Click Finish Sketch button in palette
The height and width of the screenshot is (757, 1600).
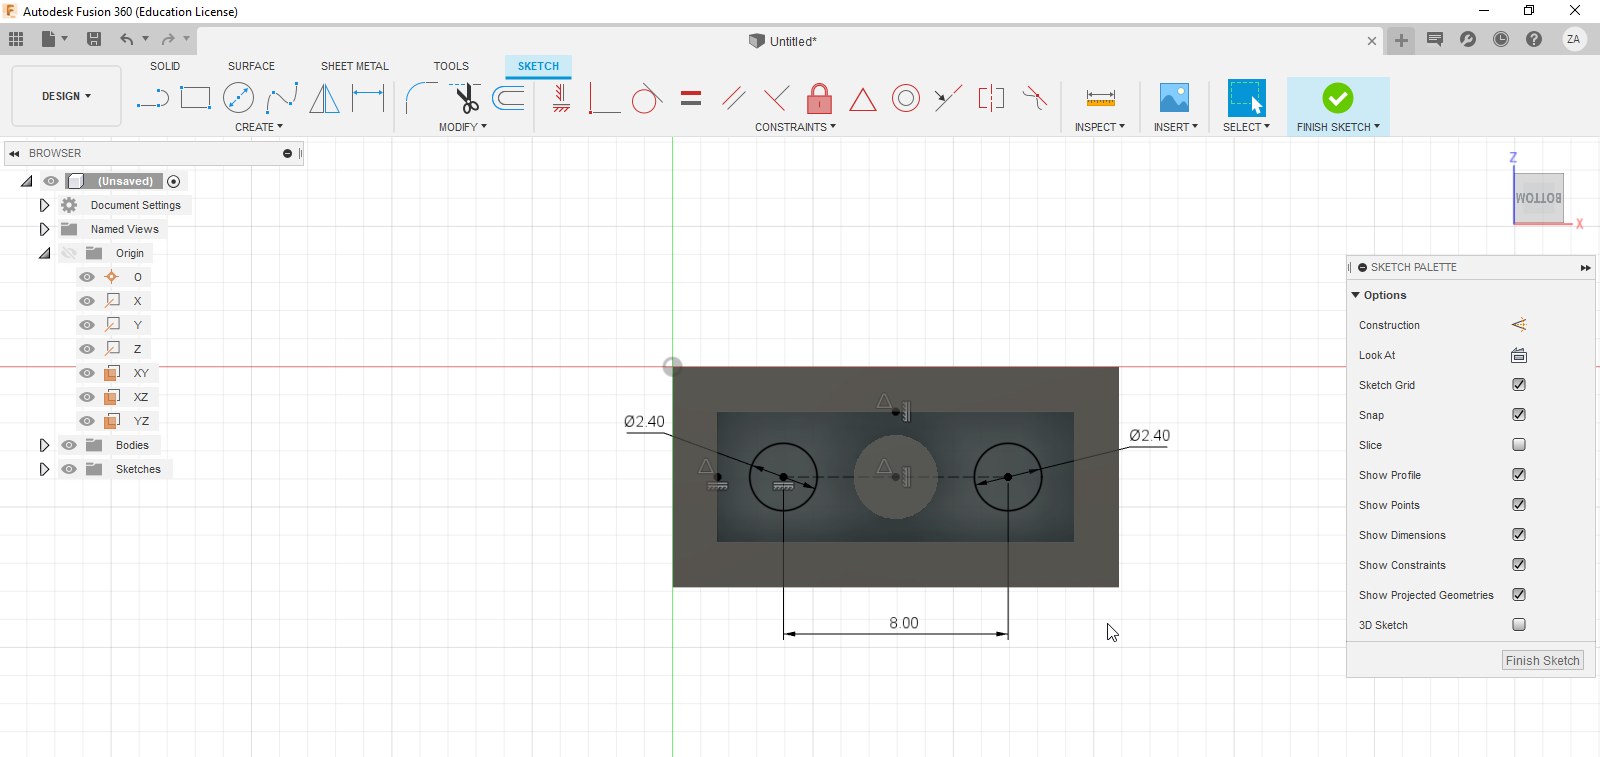[1542, 661]
